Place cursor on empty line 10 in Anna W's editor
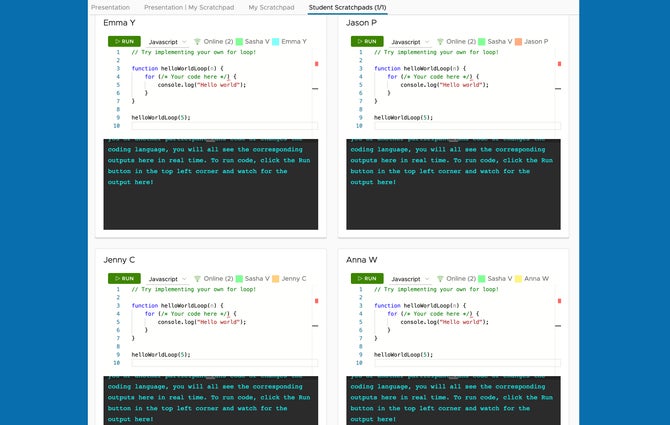 pos(467,363)
